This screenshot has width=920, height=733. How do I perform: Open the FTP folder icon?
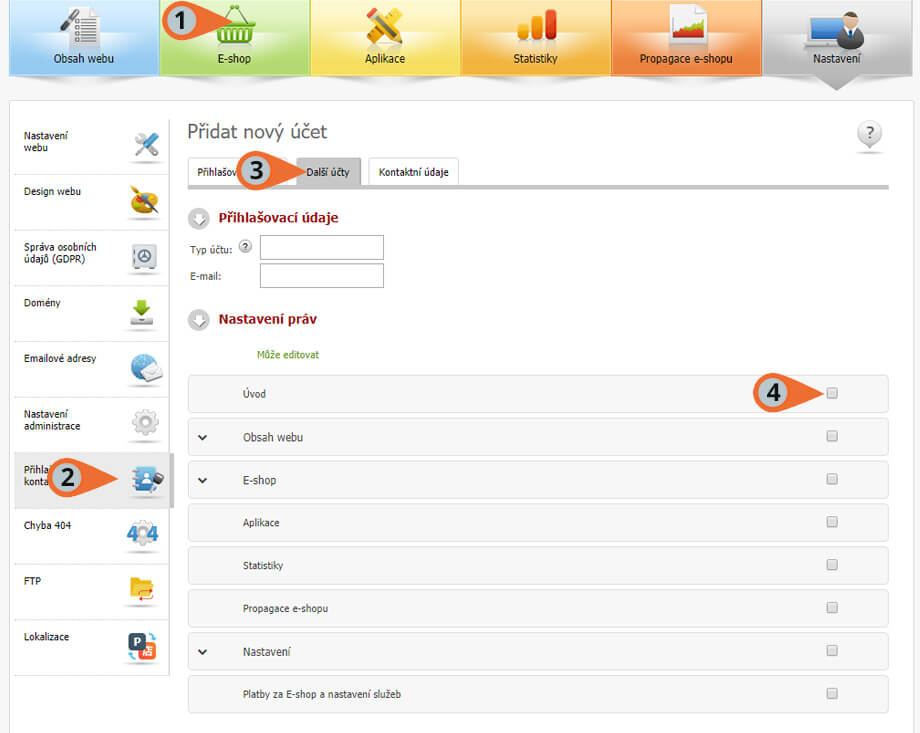(x=143, y=590)
